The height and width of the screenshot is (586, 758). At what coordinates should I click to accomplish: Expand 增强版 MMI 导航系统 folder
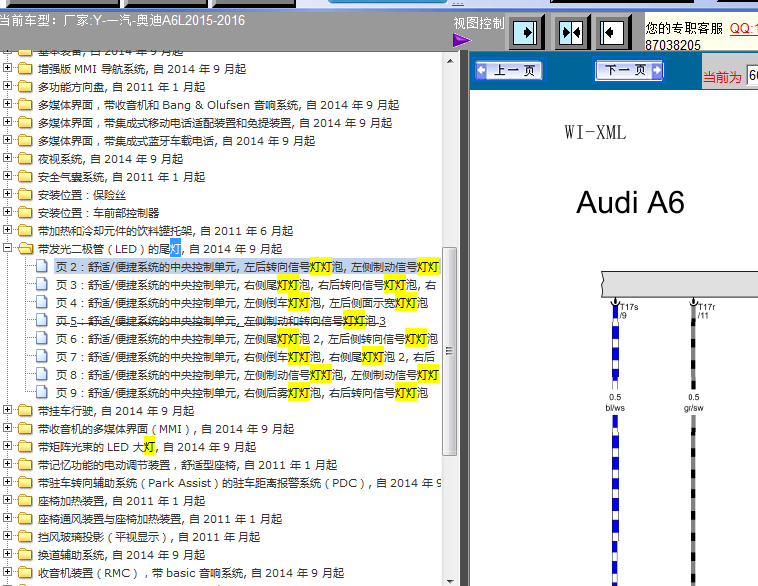pos(7,68)
